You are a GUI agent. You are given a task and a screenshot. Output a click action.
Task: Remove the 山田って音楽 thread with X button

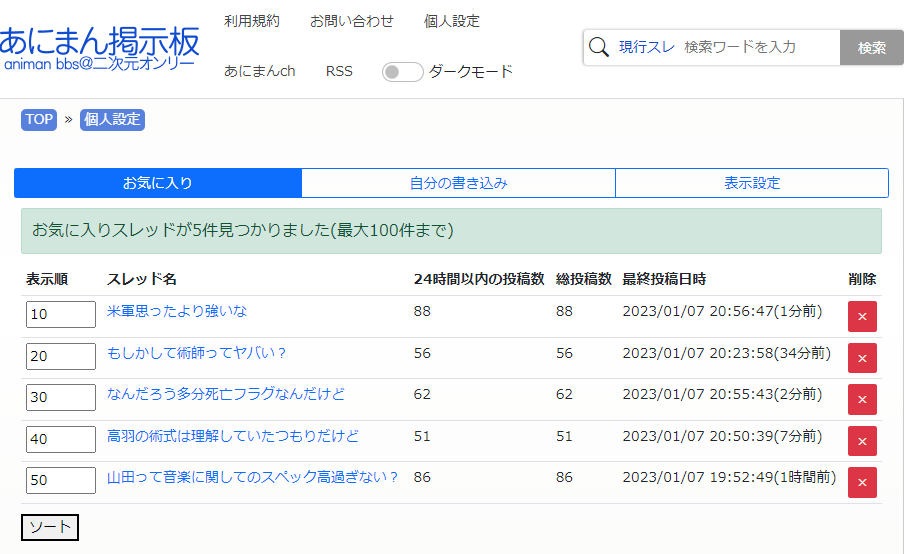pyautogui.click(x=862, y=482)
